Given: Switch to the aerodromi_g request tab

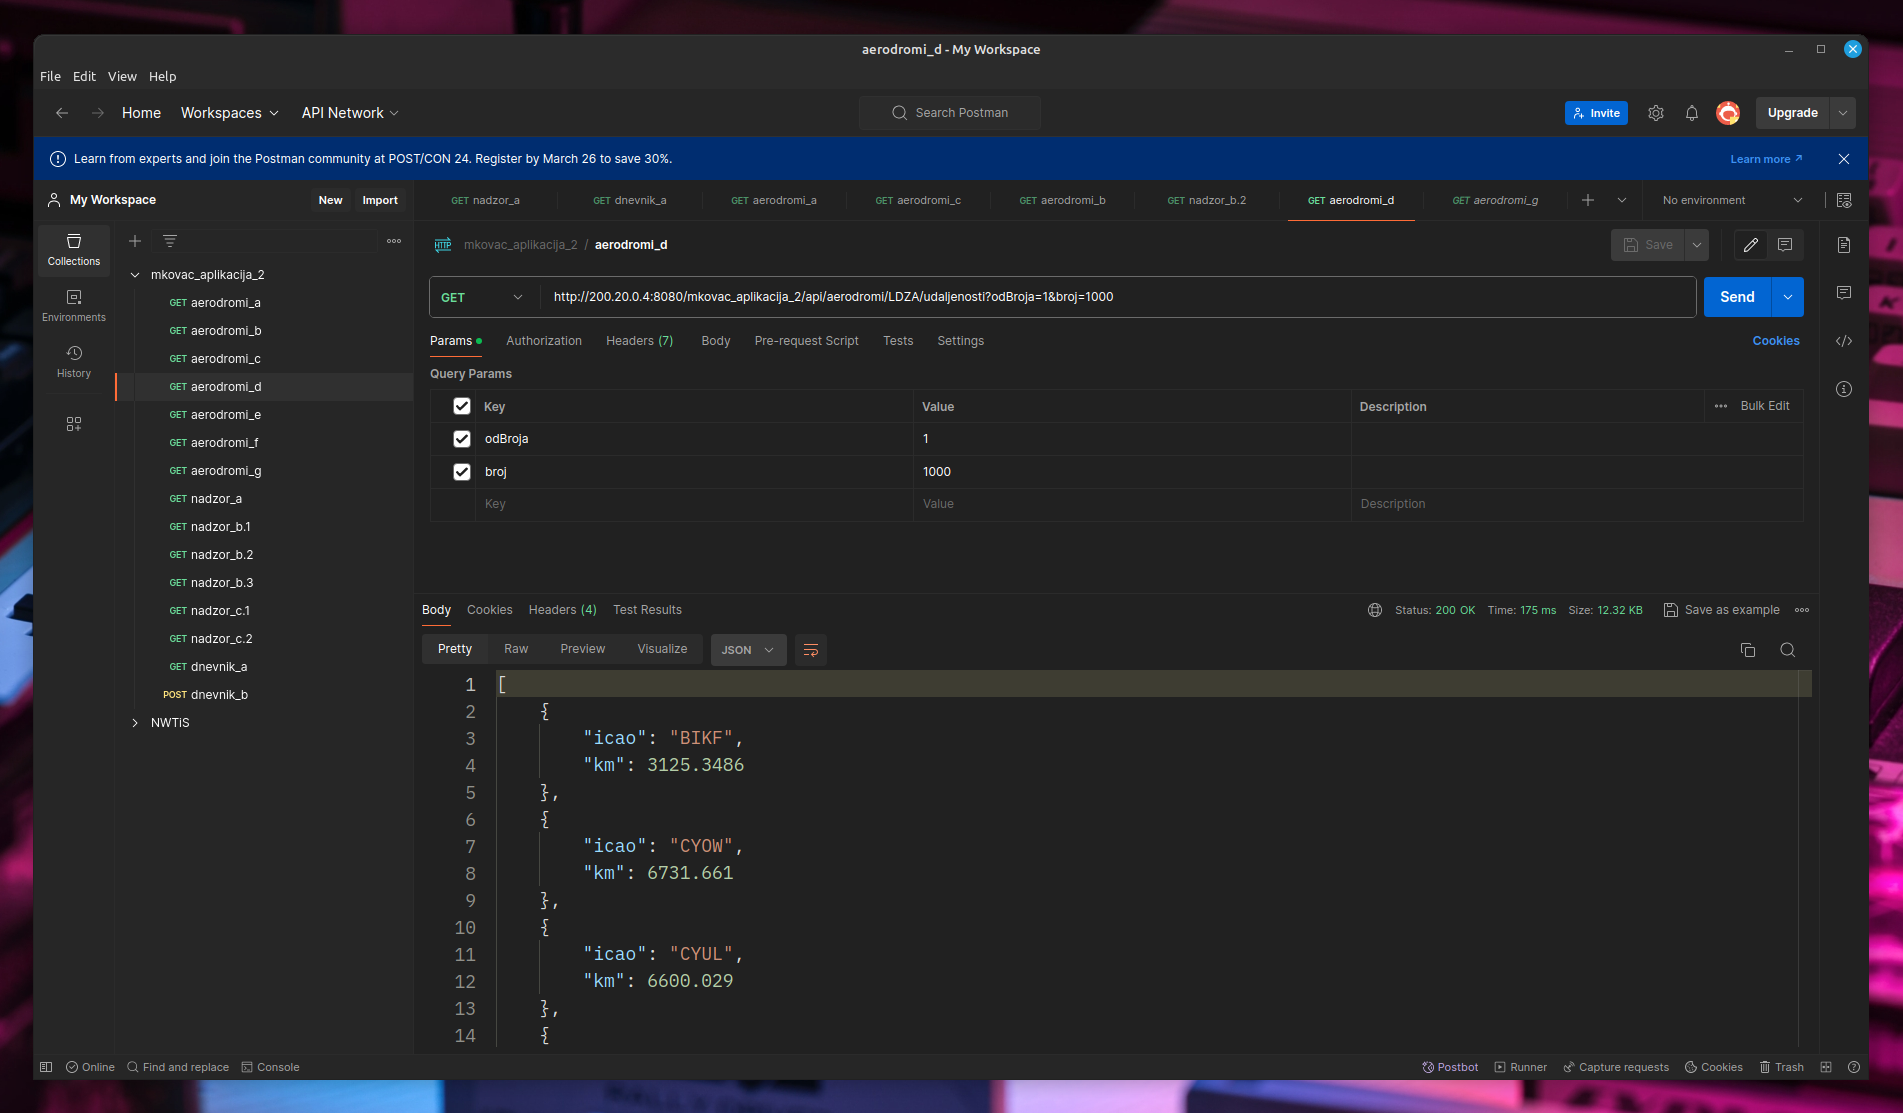Looking at the screenshot, I should click(1495, 200).
